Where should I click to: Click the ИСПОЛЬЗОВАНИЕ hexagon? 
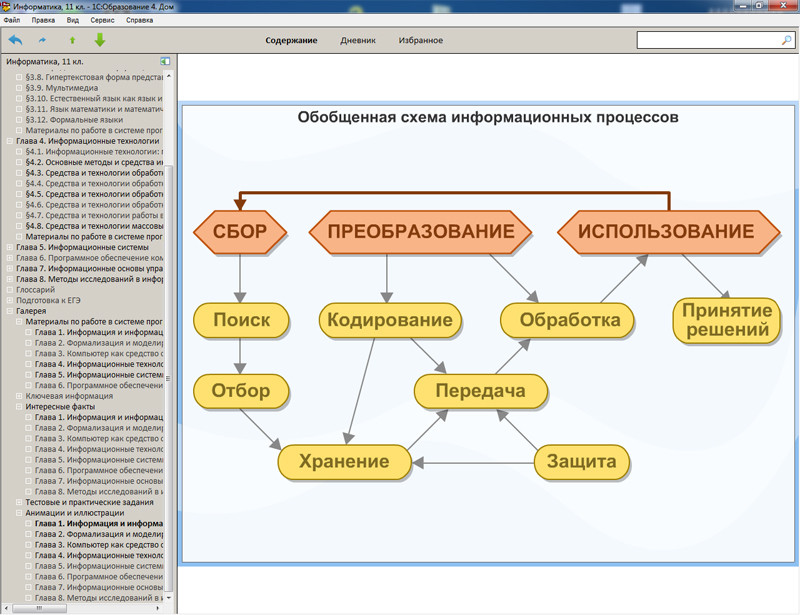pos(668,232)
